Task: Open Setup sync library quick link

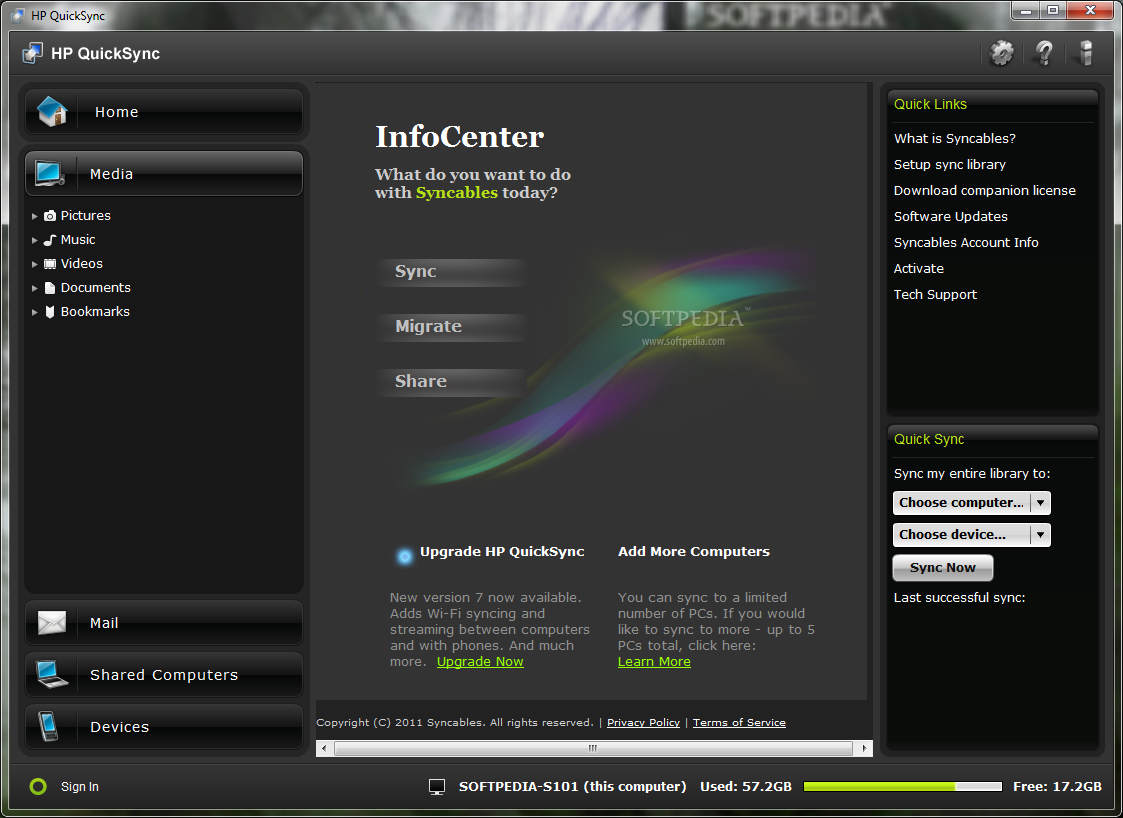Action: pyautogui.click(x=950, y=165)
